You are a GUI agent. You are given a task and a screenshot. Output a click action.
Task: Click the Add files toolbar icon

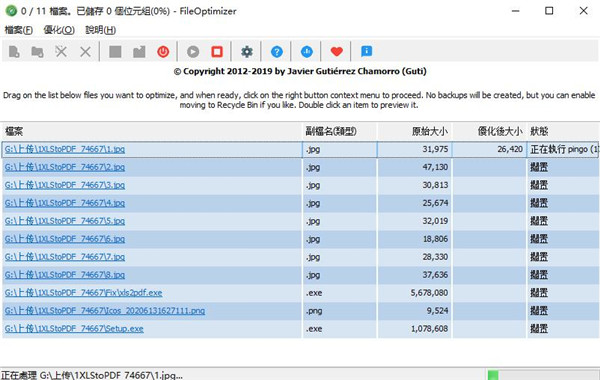point(14,51)
